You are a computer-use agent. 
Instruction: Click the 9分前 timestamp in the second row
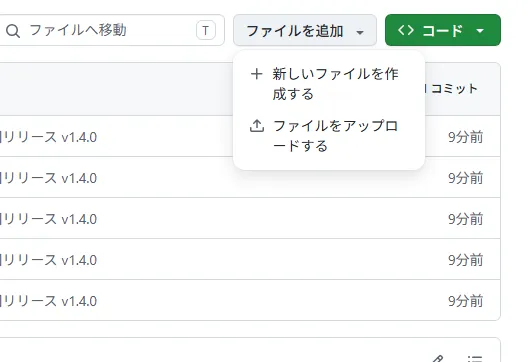[x=466, y=178]
